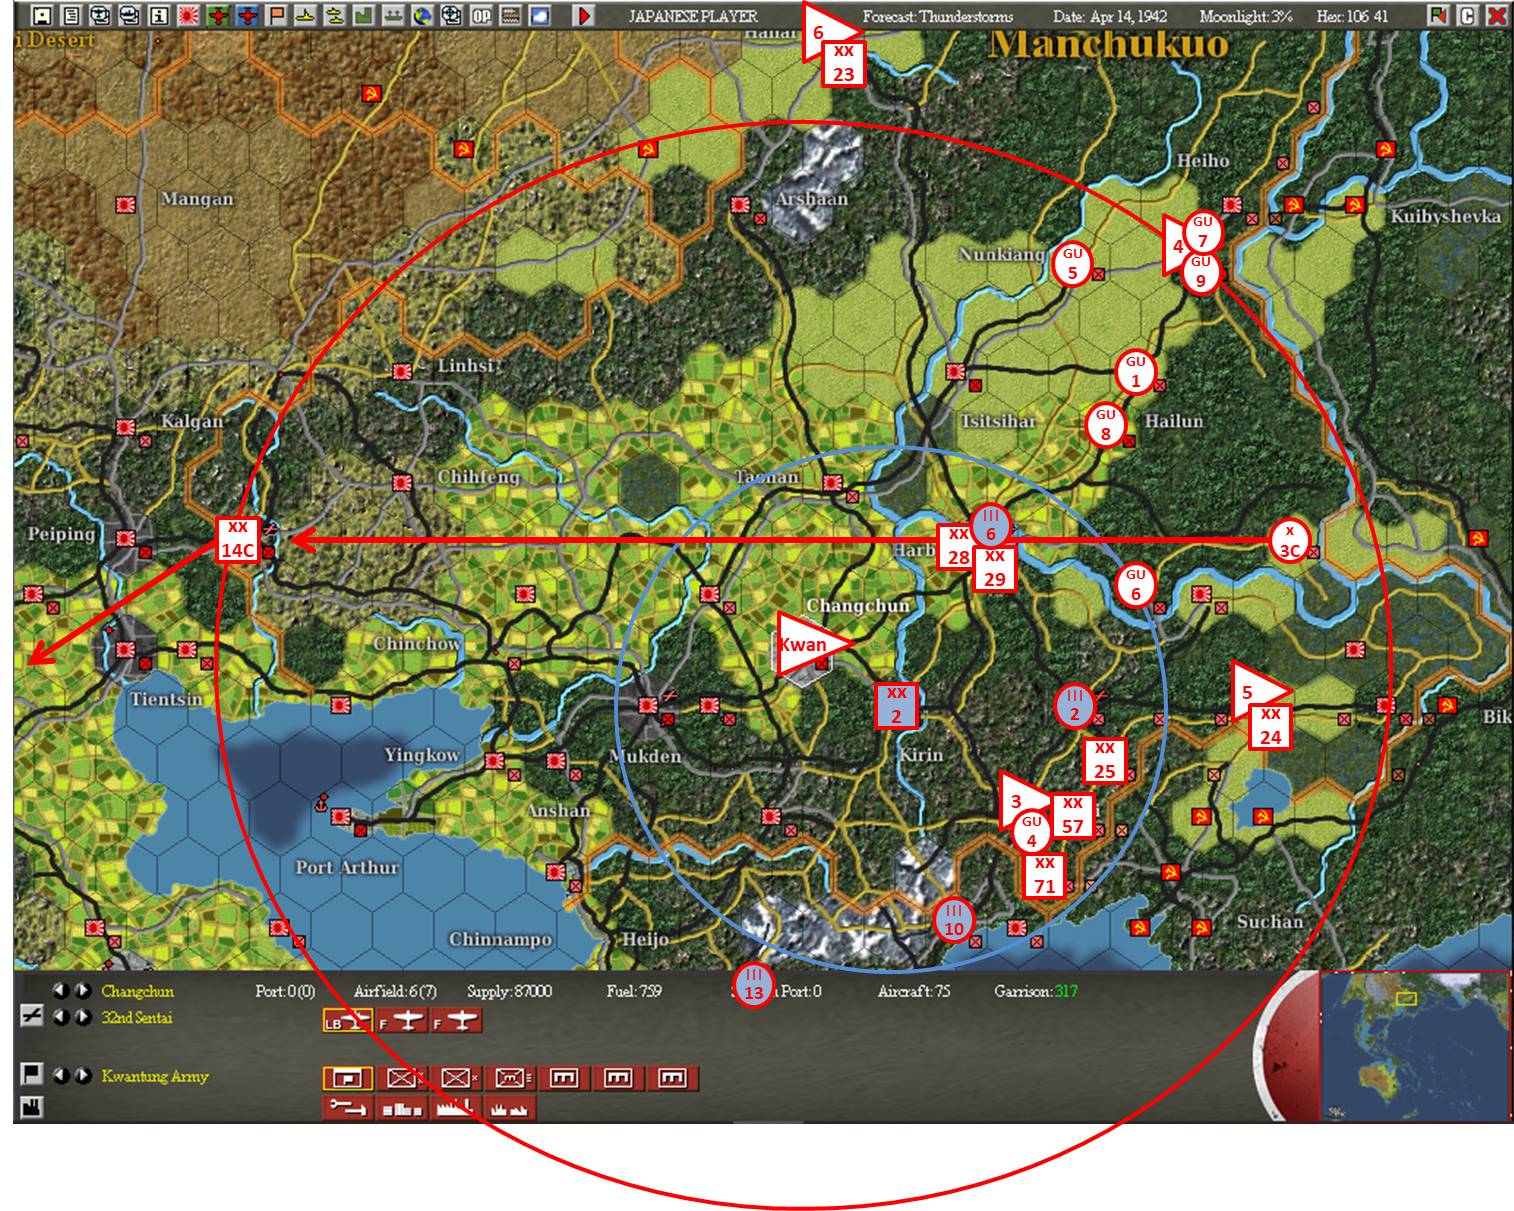Screen dimensions: 1514x1211
Task: Click the world minimap at bottom right
Action: [x=1415, y=1045]
